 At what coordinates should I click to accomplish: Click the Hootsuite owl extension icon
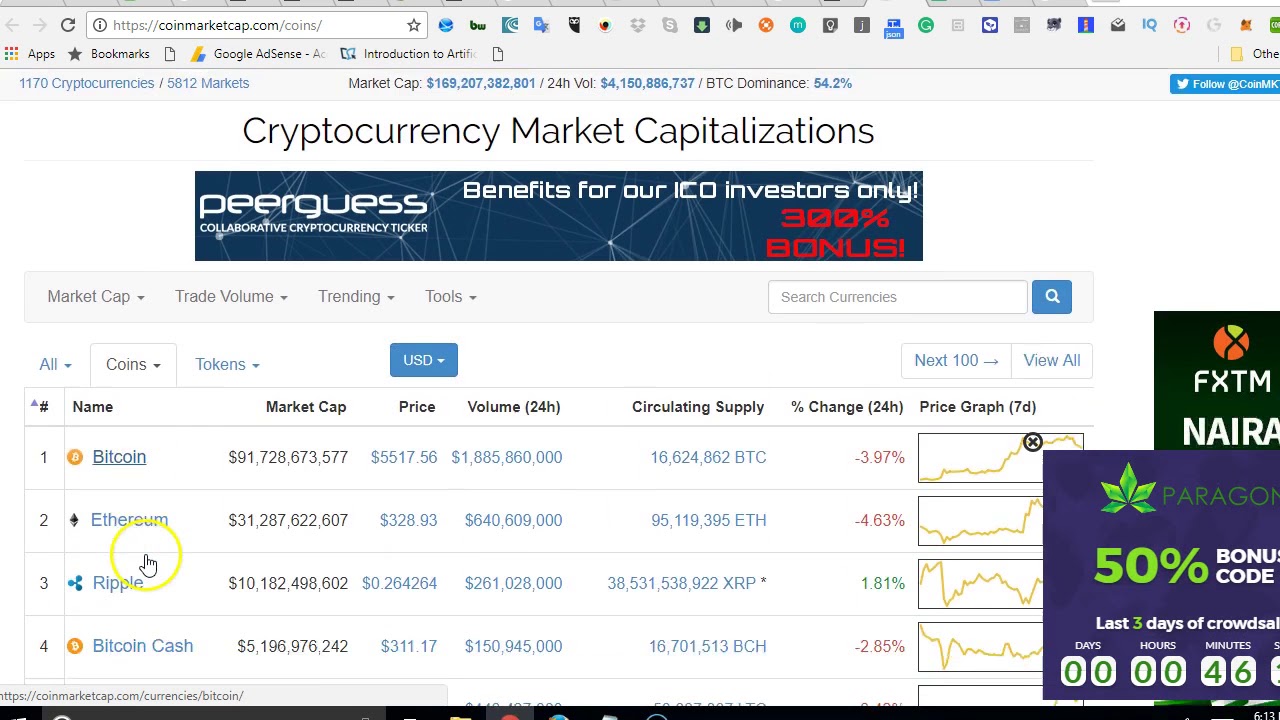point(574,25)
